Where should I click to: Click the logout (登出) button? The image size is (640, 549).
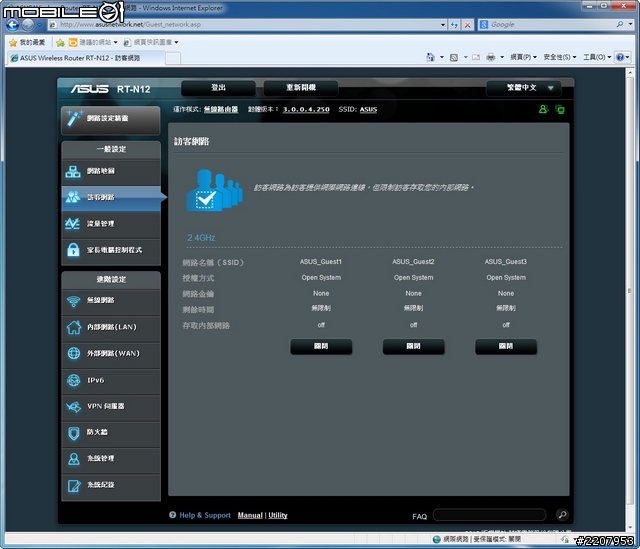(x=218, y=88)
